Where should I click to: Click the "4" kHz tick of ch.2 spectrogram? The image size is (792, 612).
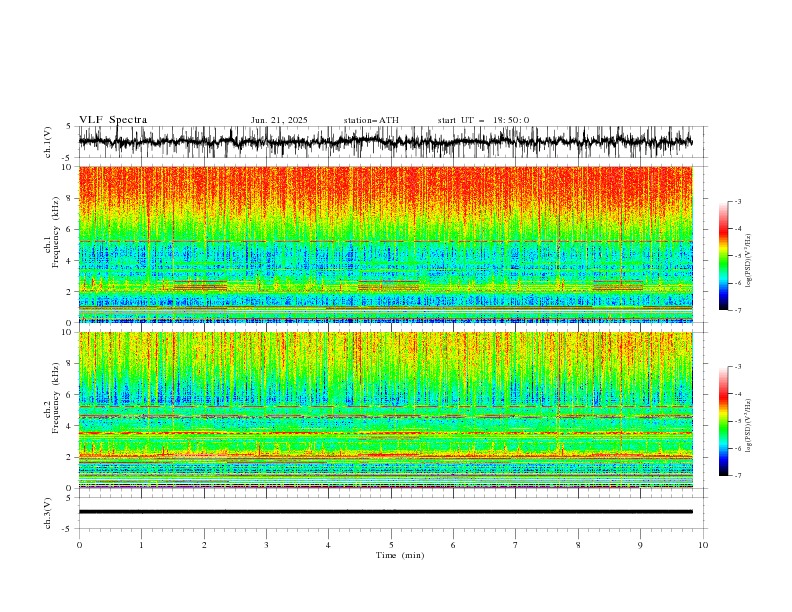[70, 426]
